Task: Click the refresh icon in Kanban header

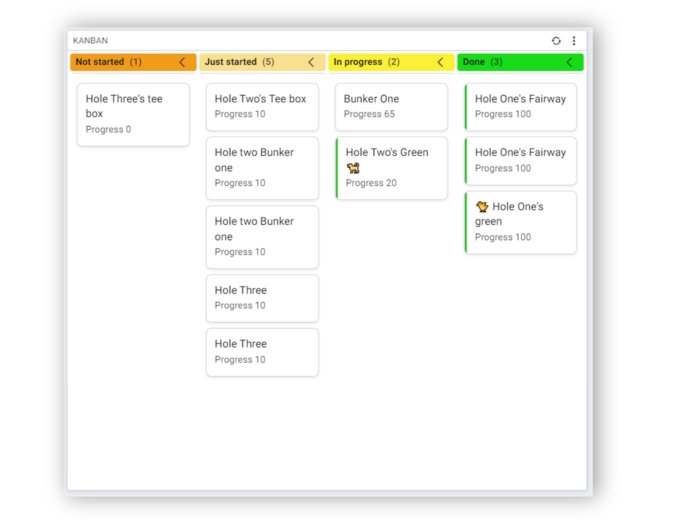Action: coord(556,41)
